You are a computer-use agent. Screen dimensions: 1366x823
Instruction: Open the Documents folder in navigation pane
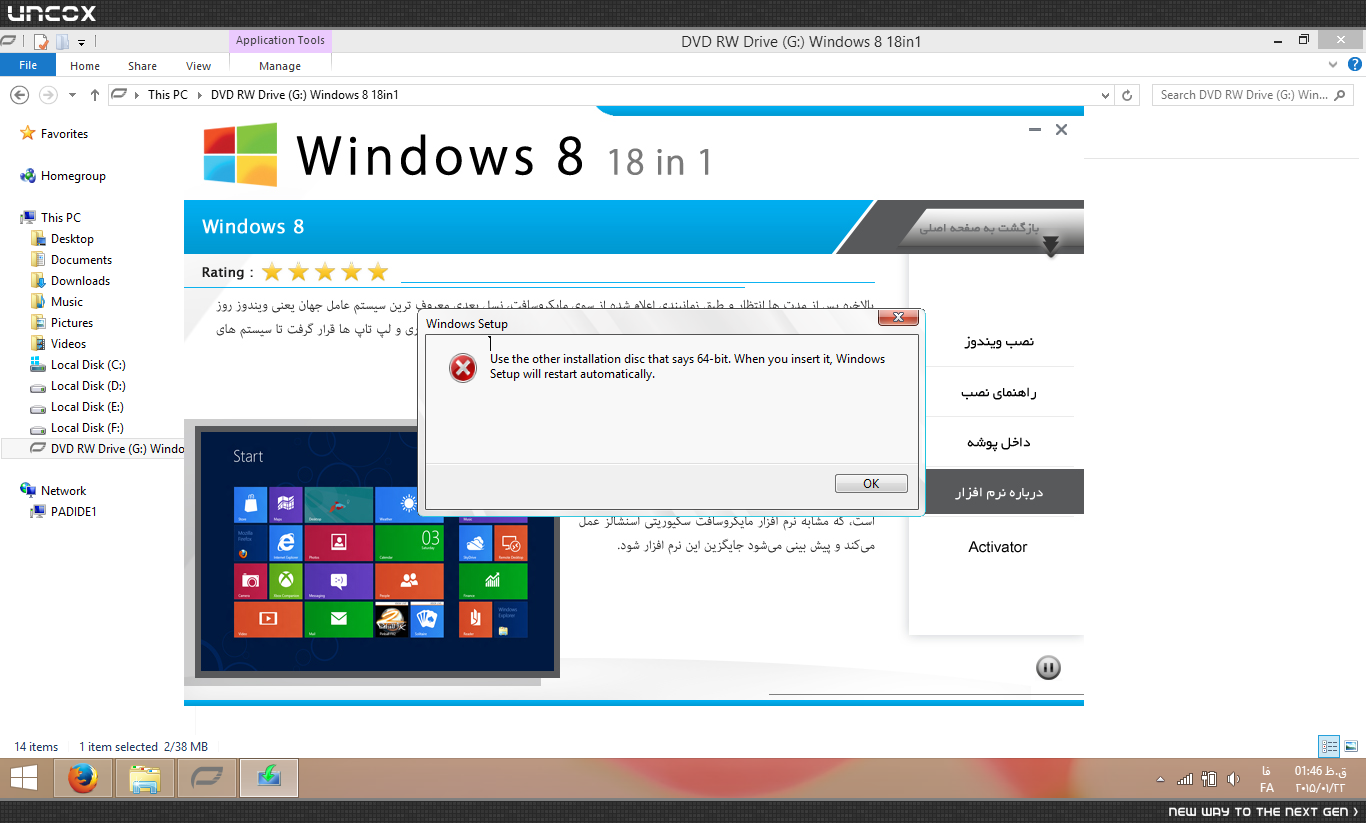click(x=81, y=260)
